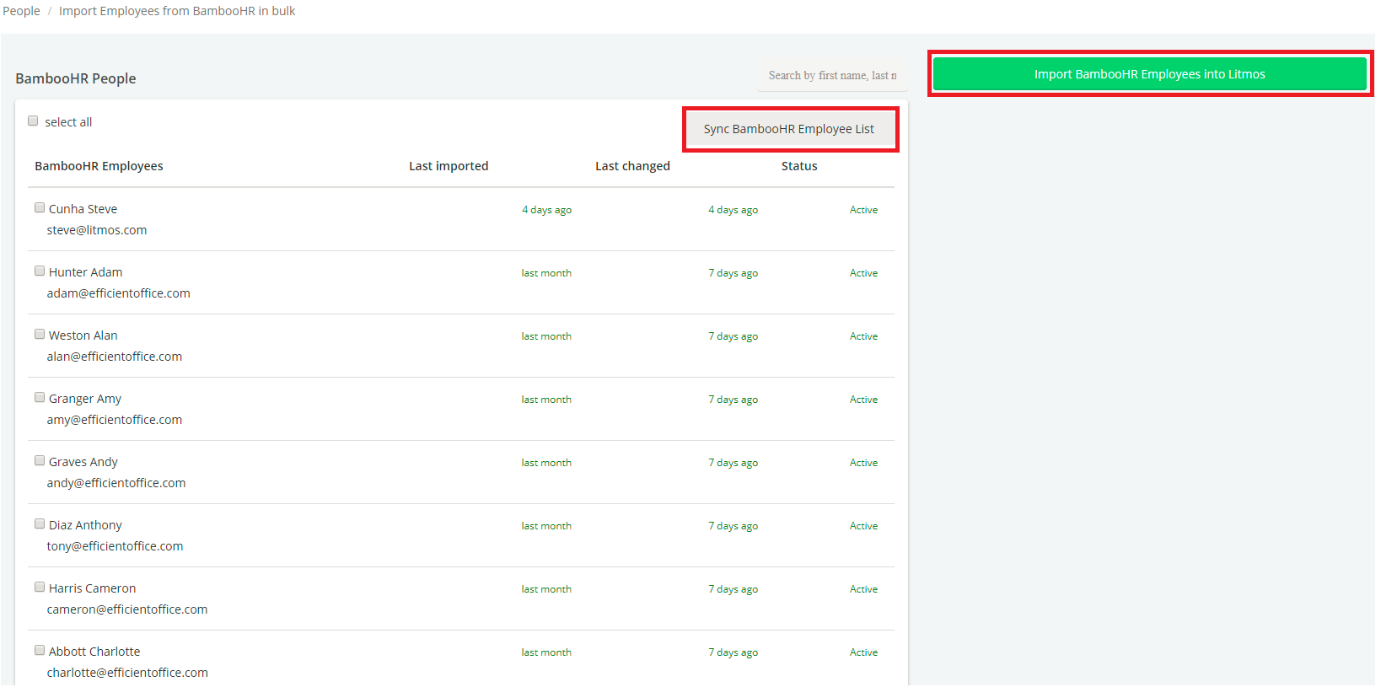Click the Status column header
Viewport: 1381px width, 687px height.
click(799, 166)
